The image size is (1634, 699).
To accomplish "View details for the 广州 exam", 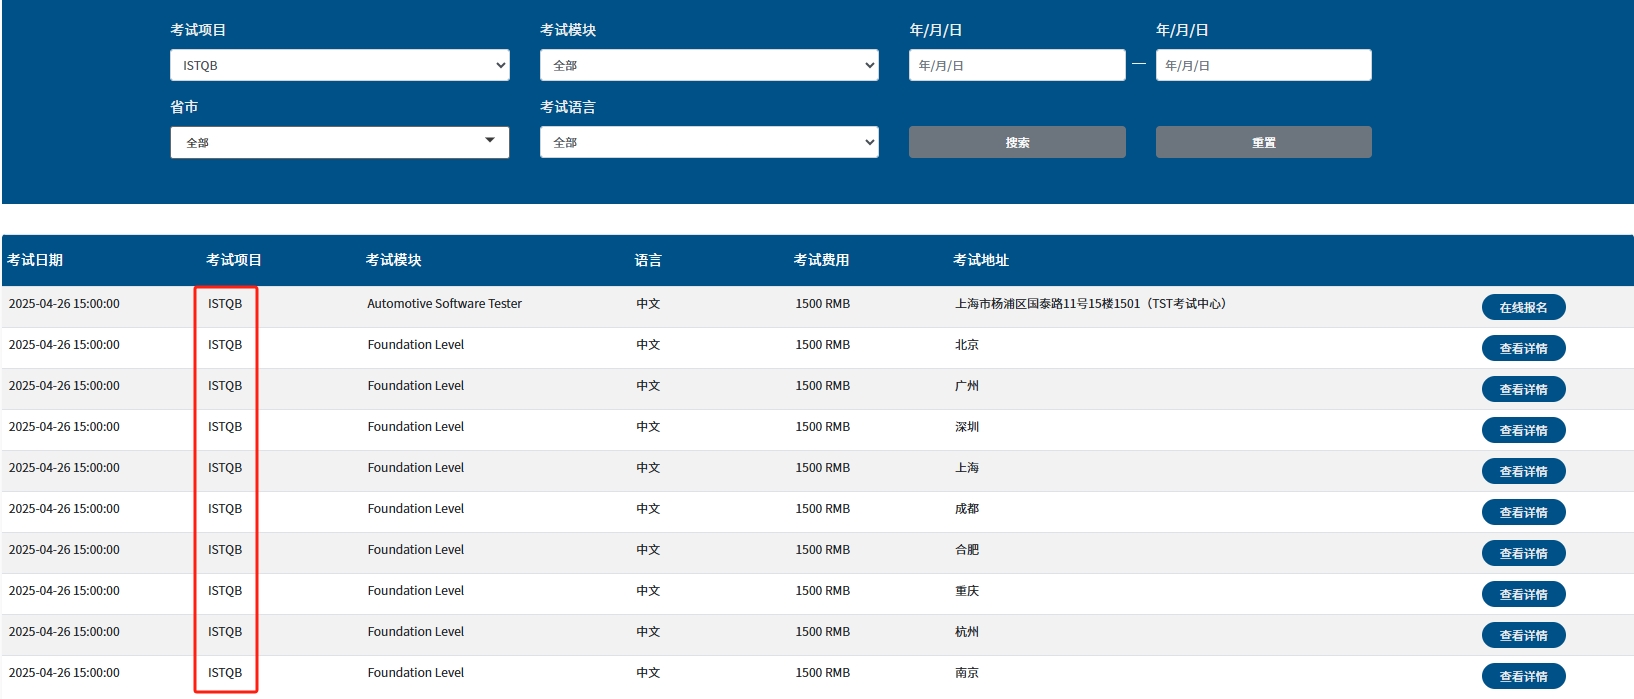I will point(1523,389).
